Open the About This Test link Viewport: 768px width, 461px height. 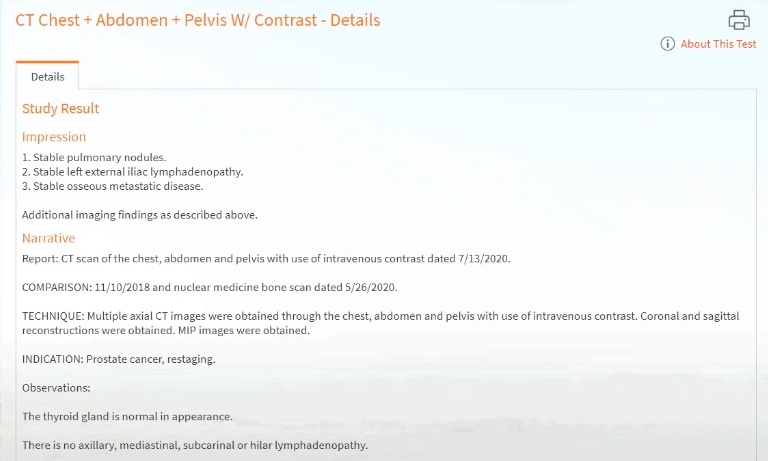click(718, 44)
